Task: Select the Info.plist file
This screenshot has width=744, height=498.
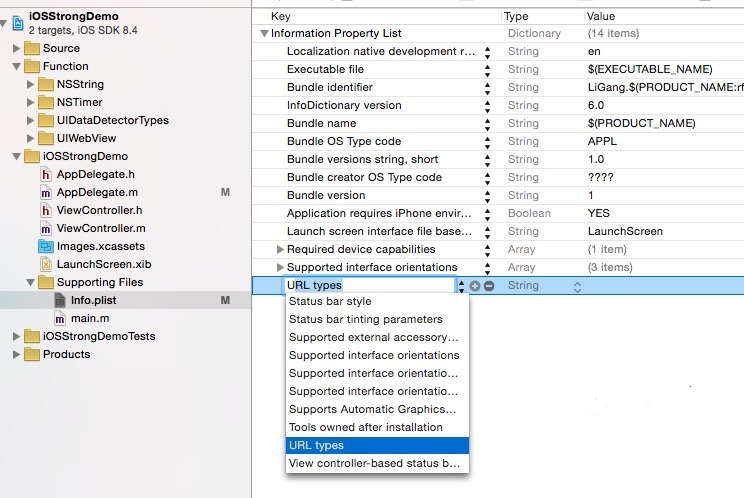Action: [x=95, y=300]
